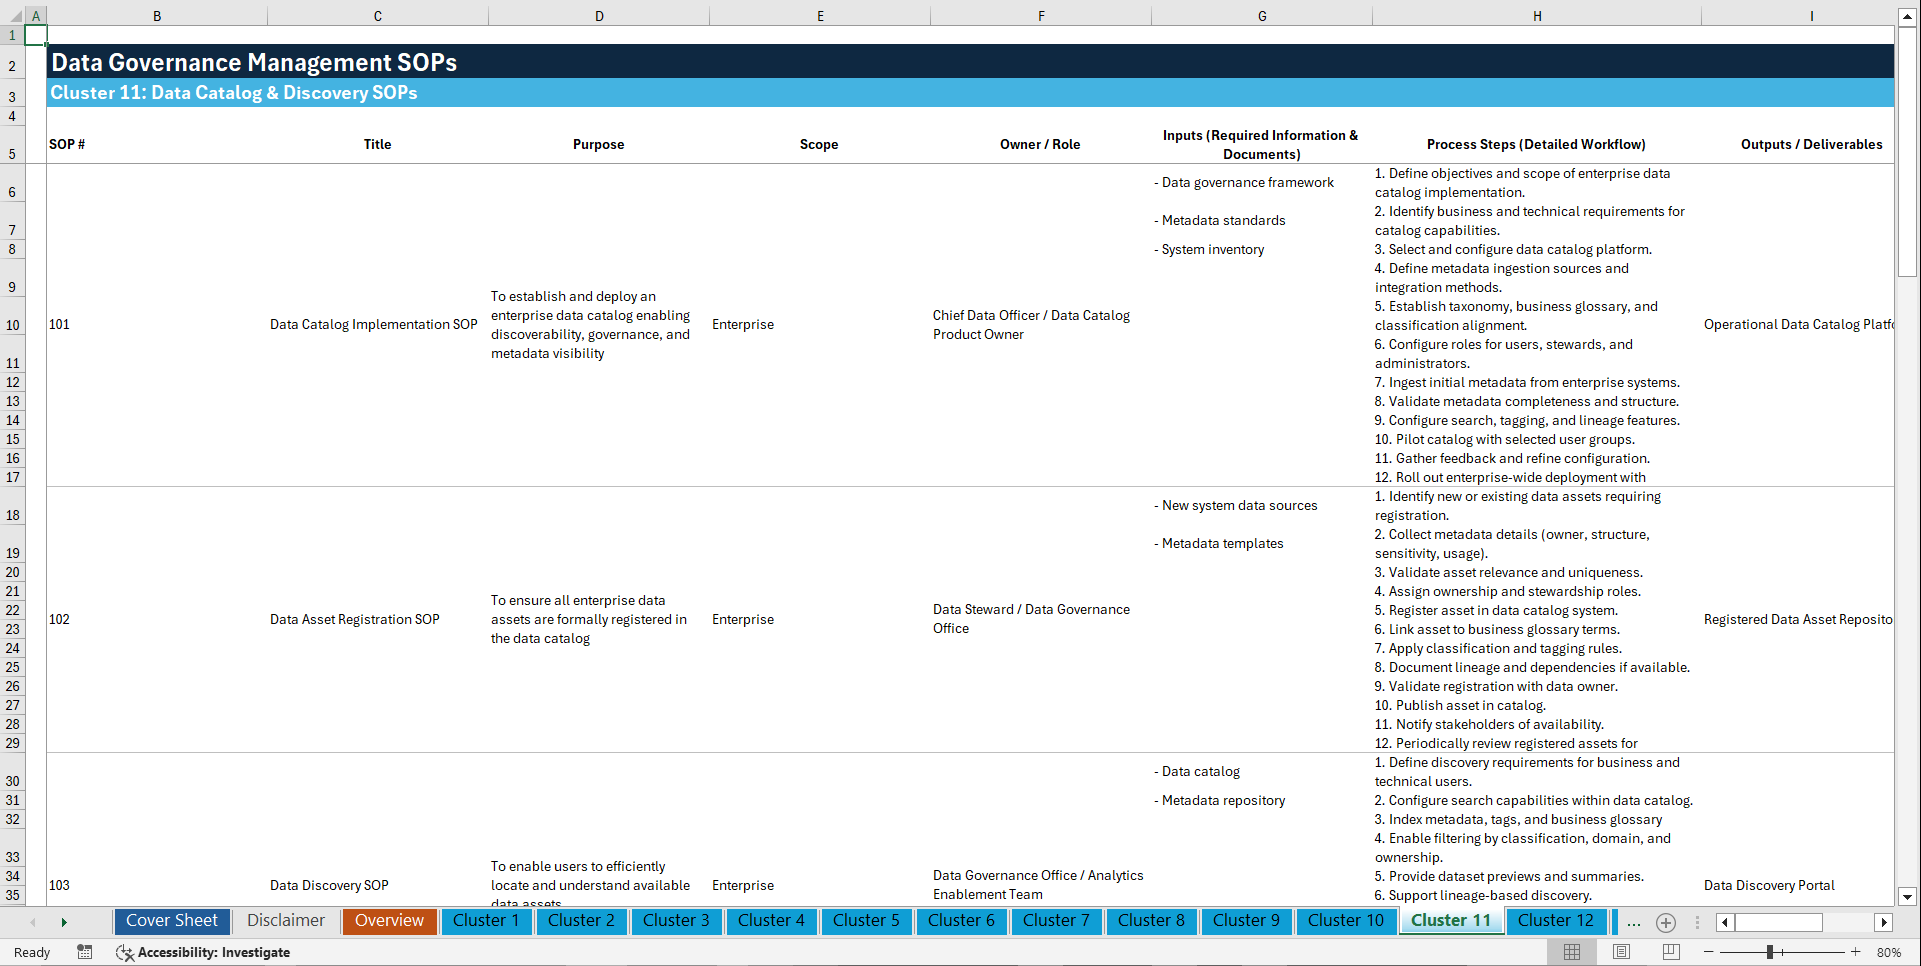Select column G header
This screenshot has height=966, width=1921.
(x=1262, y=16)
